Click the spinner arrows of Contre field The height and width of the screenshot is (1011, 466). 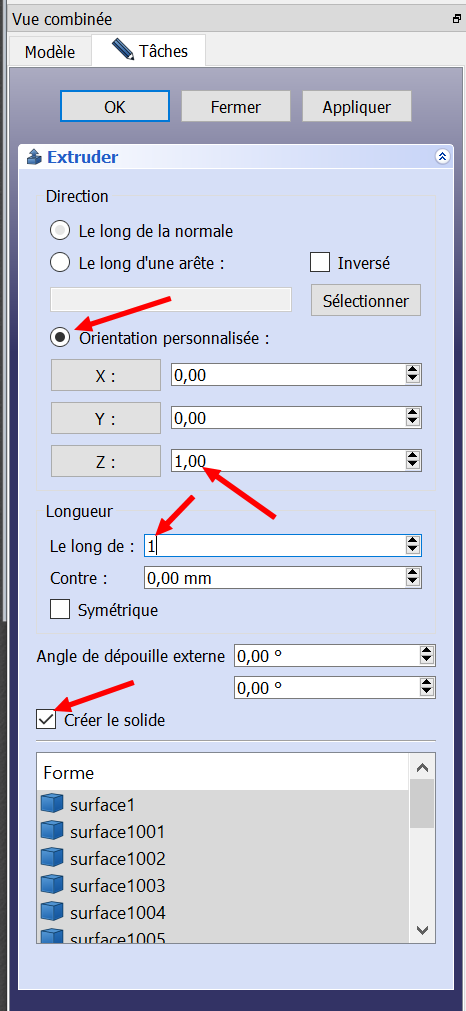point(413,578)
